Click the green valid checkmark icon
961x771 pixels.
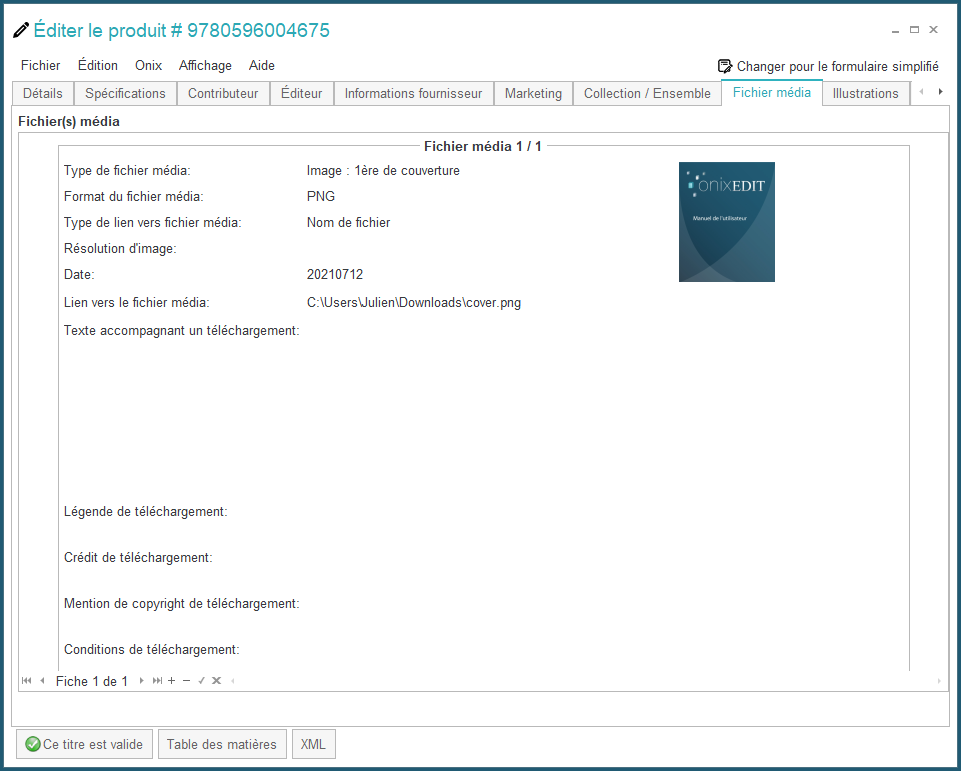32,744
